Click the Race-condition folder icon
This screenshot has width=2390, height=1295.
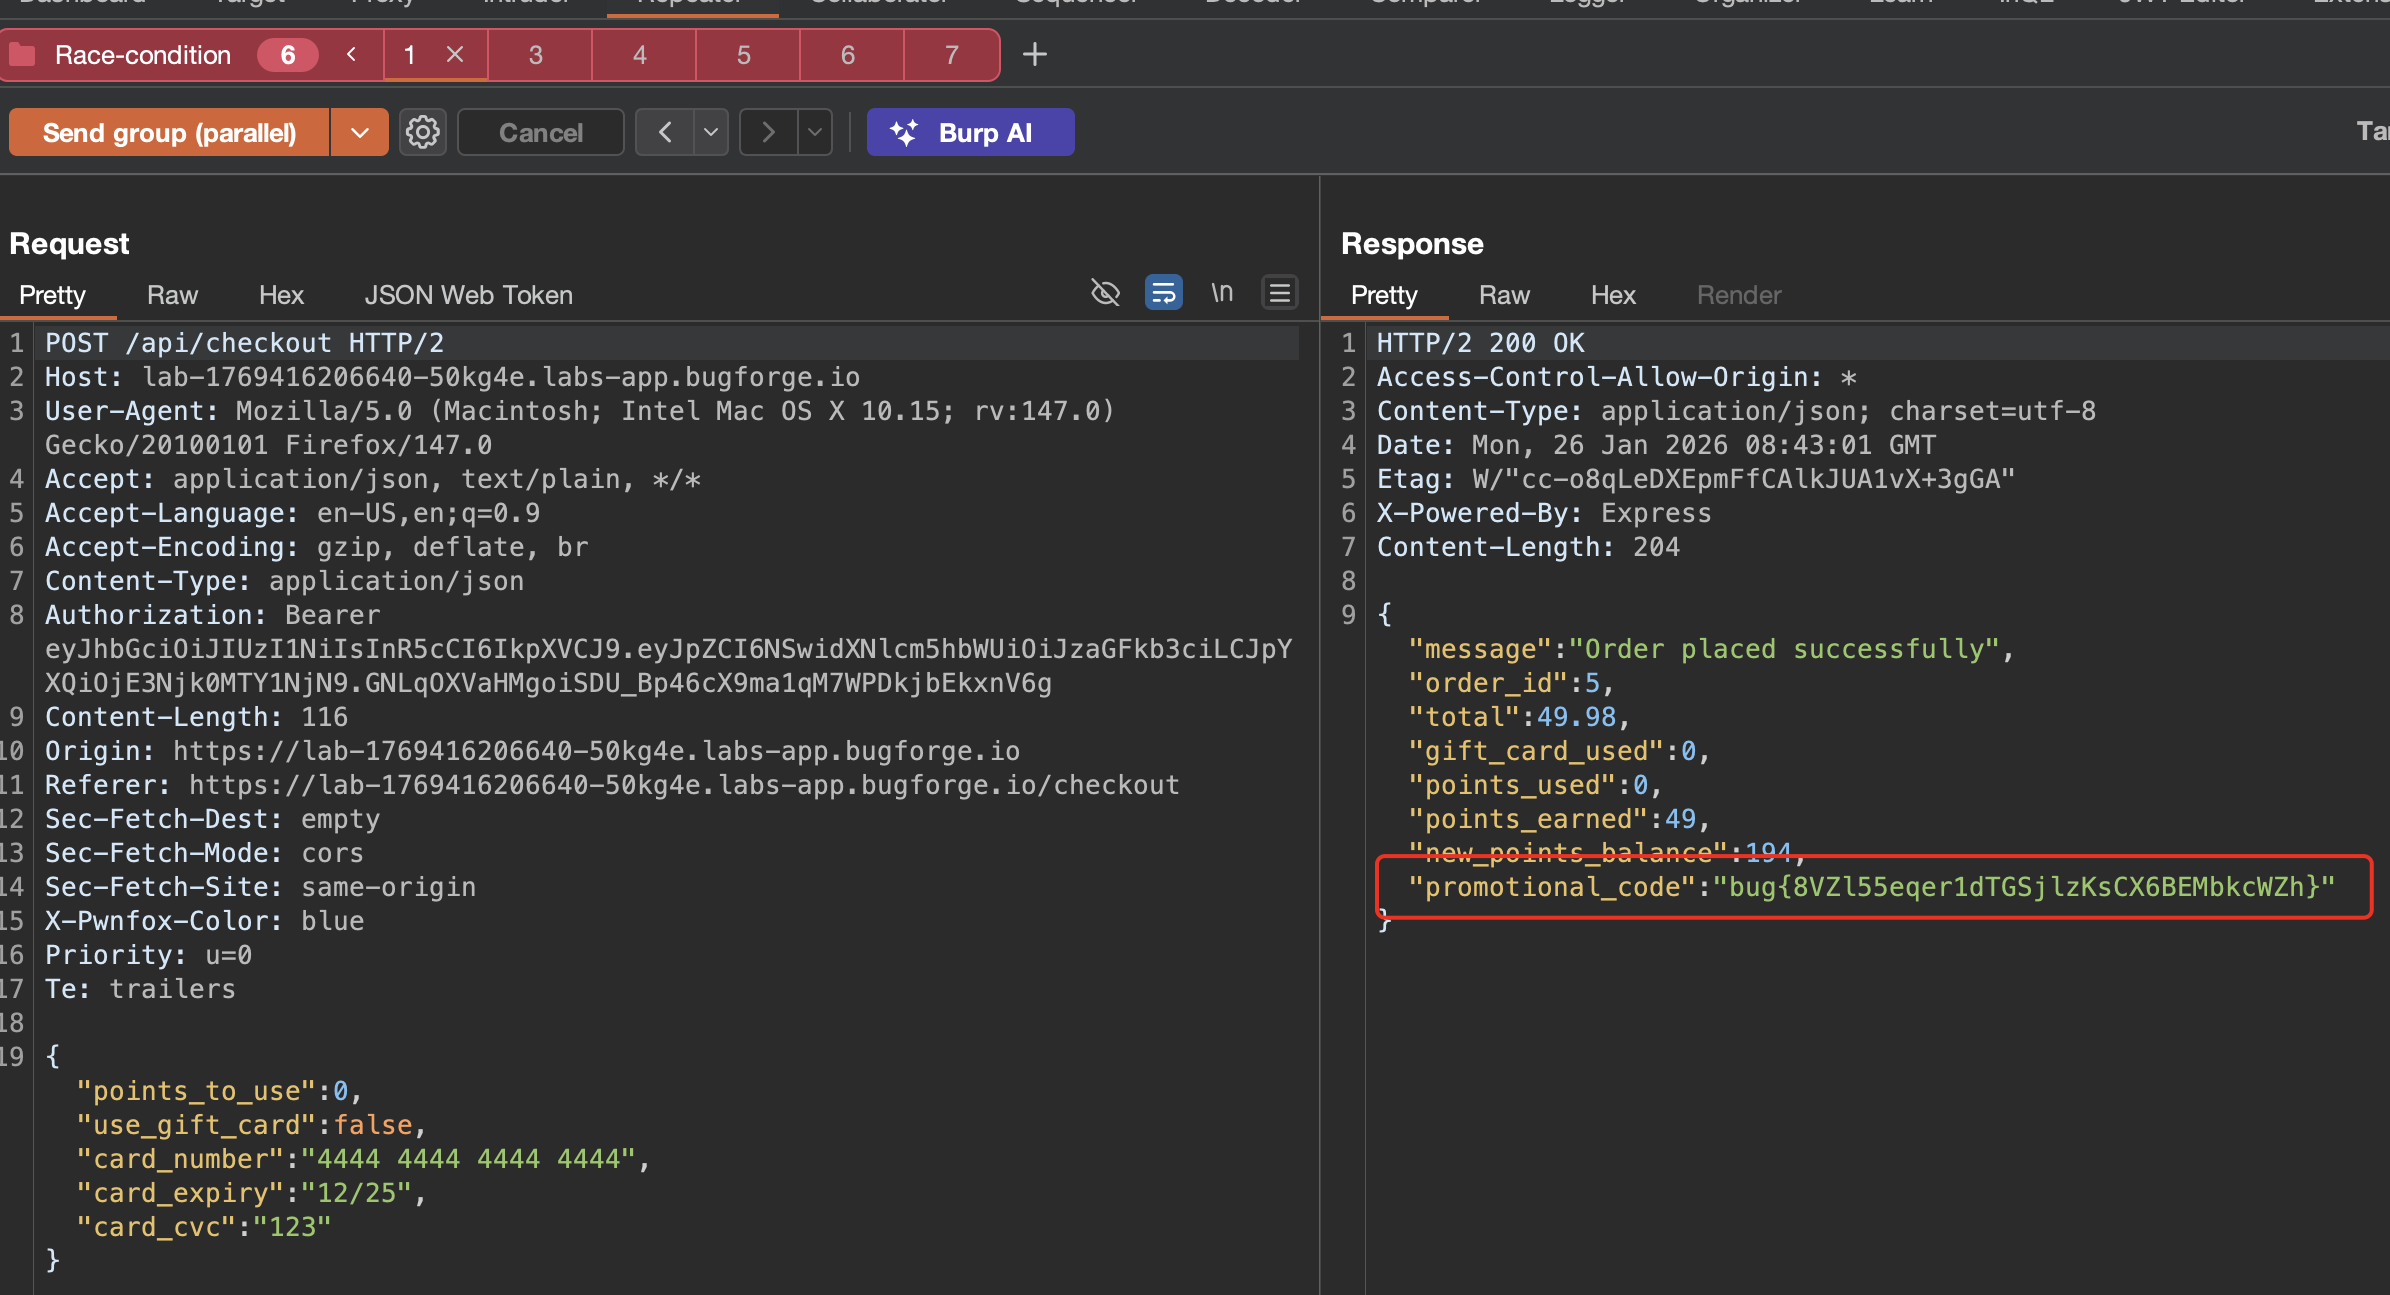pos(23,54)
